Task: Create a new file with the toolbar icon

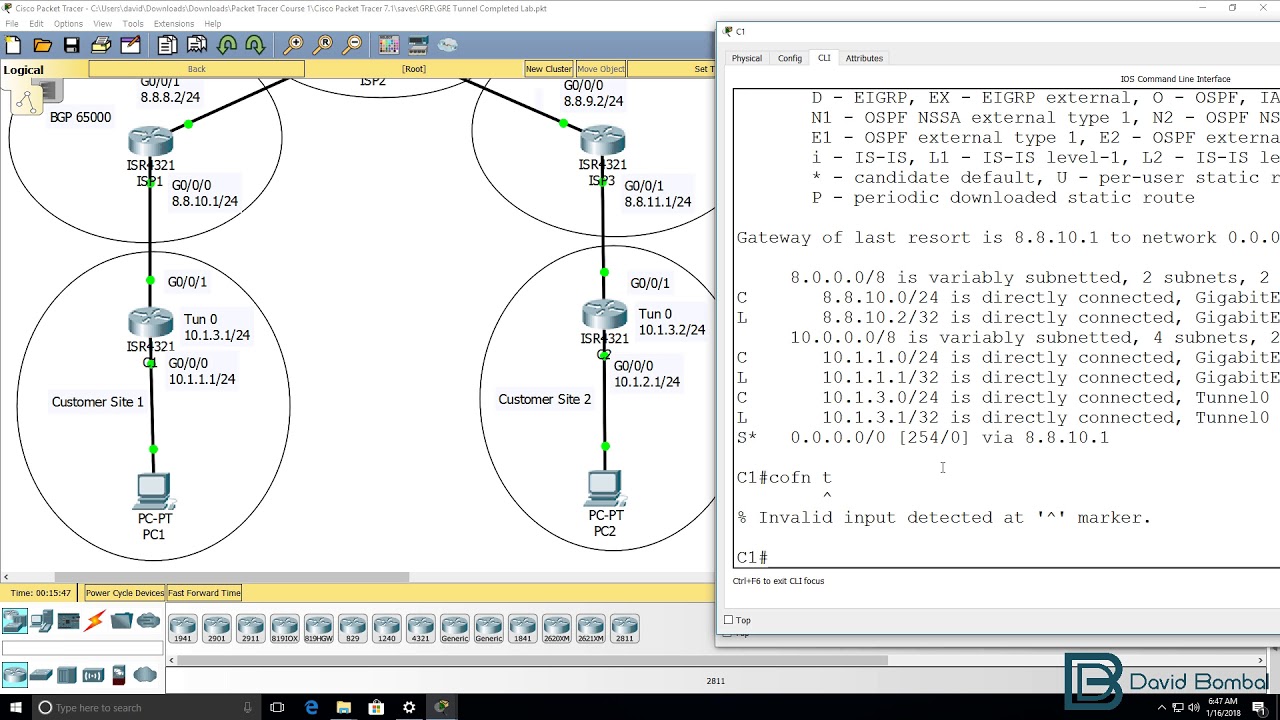Action: click(13, 45)
